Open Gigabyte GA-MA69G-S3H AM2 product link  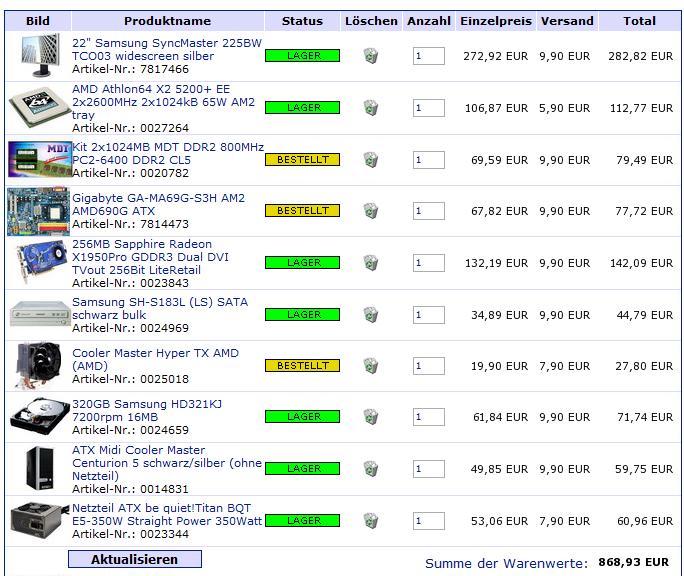(x=158, y=204)
